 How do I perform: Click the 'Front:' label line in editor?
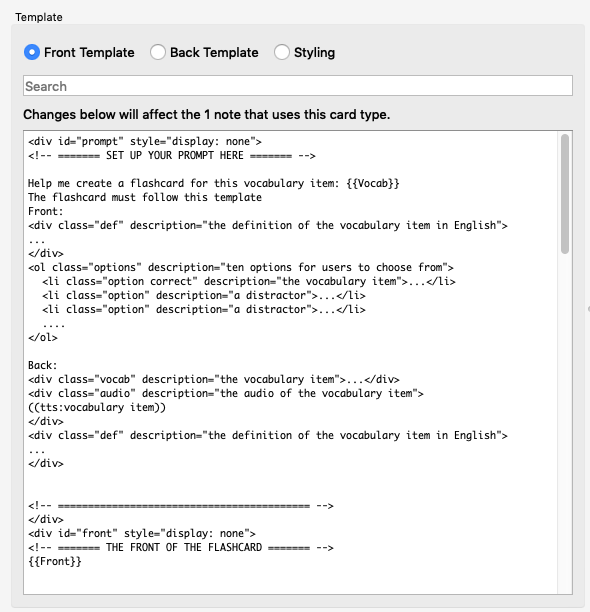[x=46, y=211]
